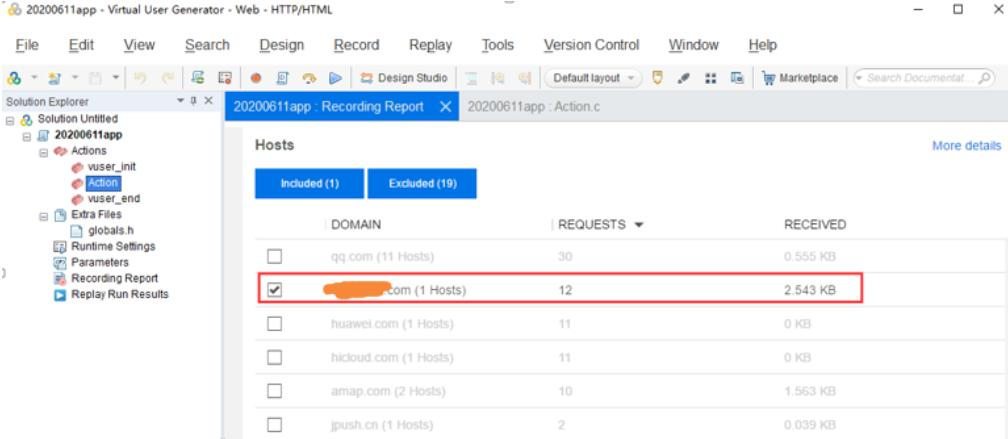The width and height of the screenshot is (1008, 439).
Task: Click the four-squares grid toolbar icon
Action: pyautogui.click(x=710, y=78)
